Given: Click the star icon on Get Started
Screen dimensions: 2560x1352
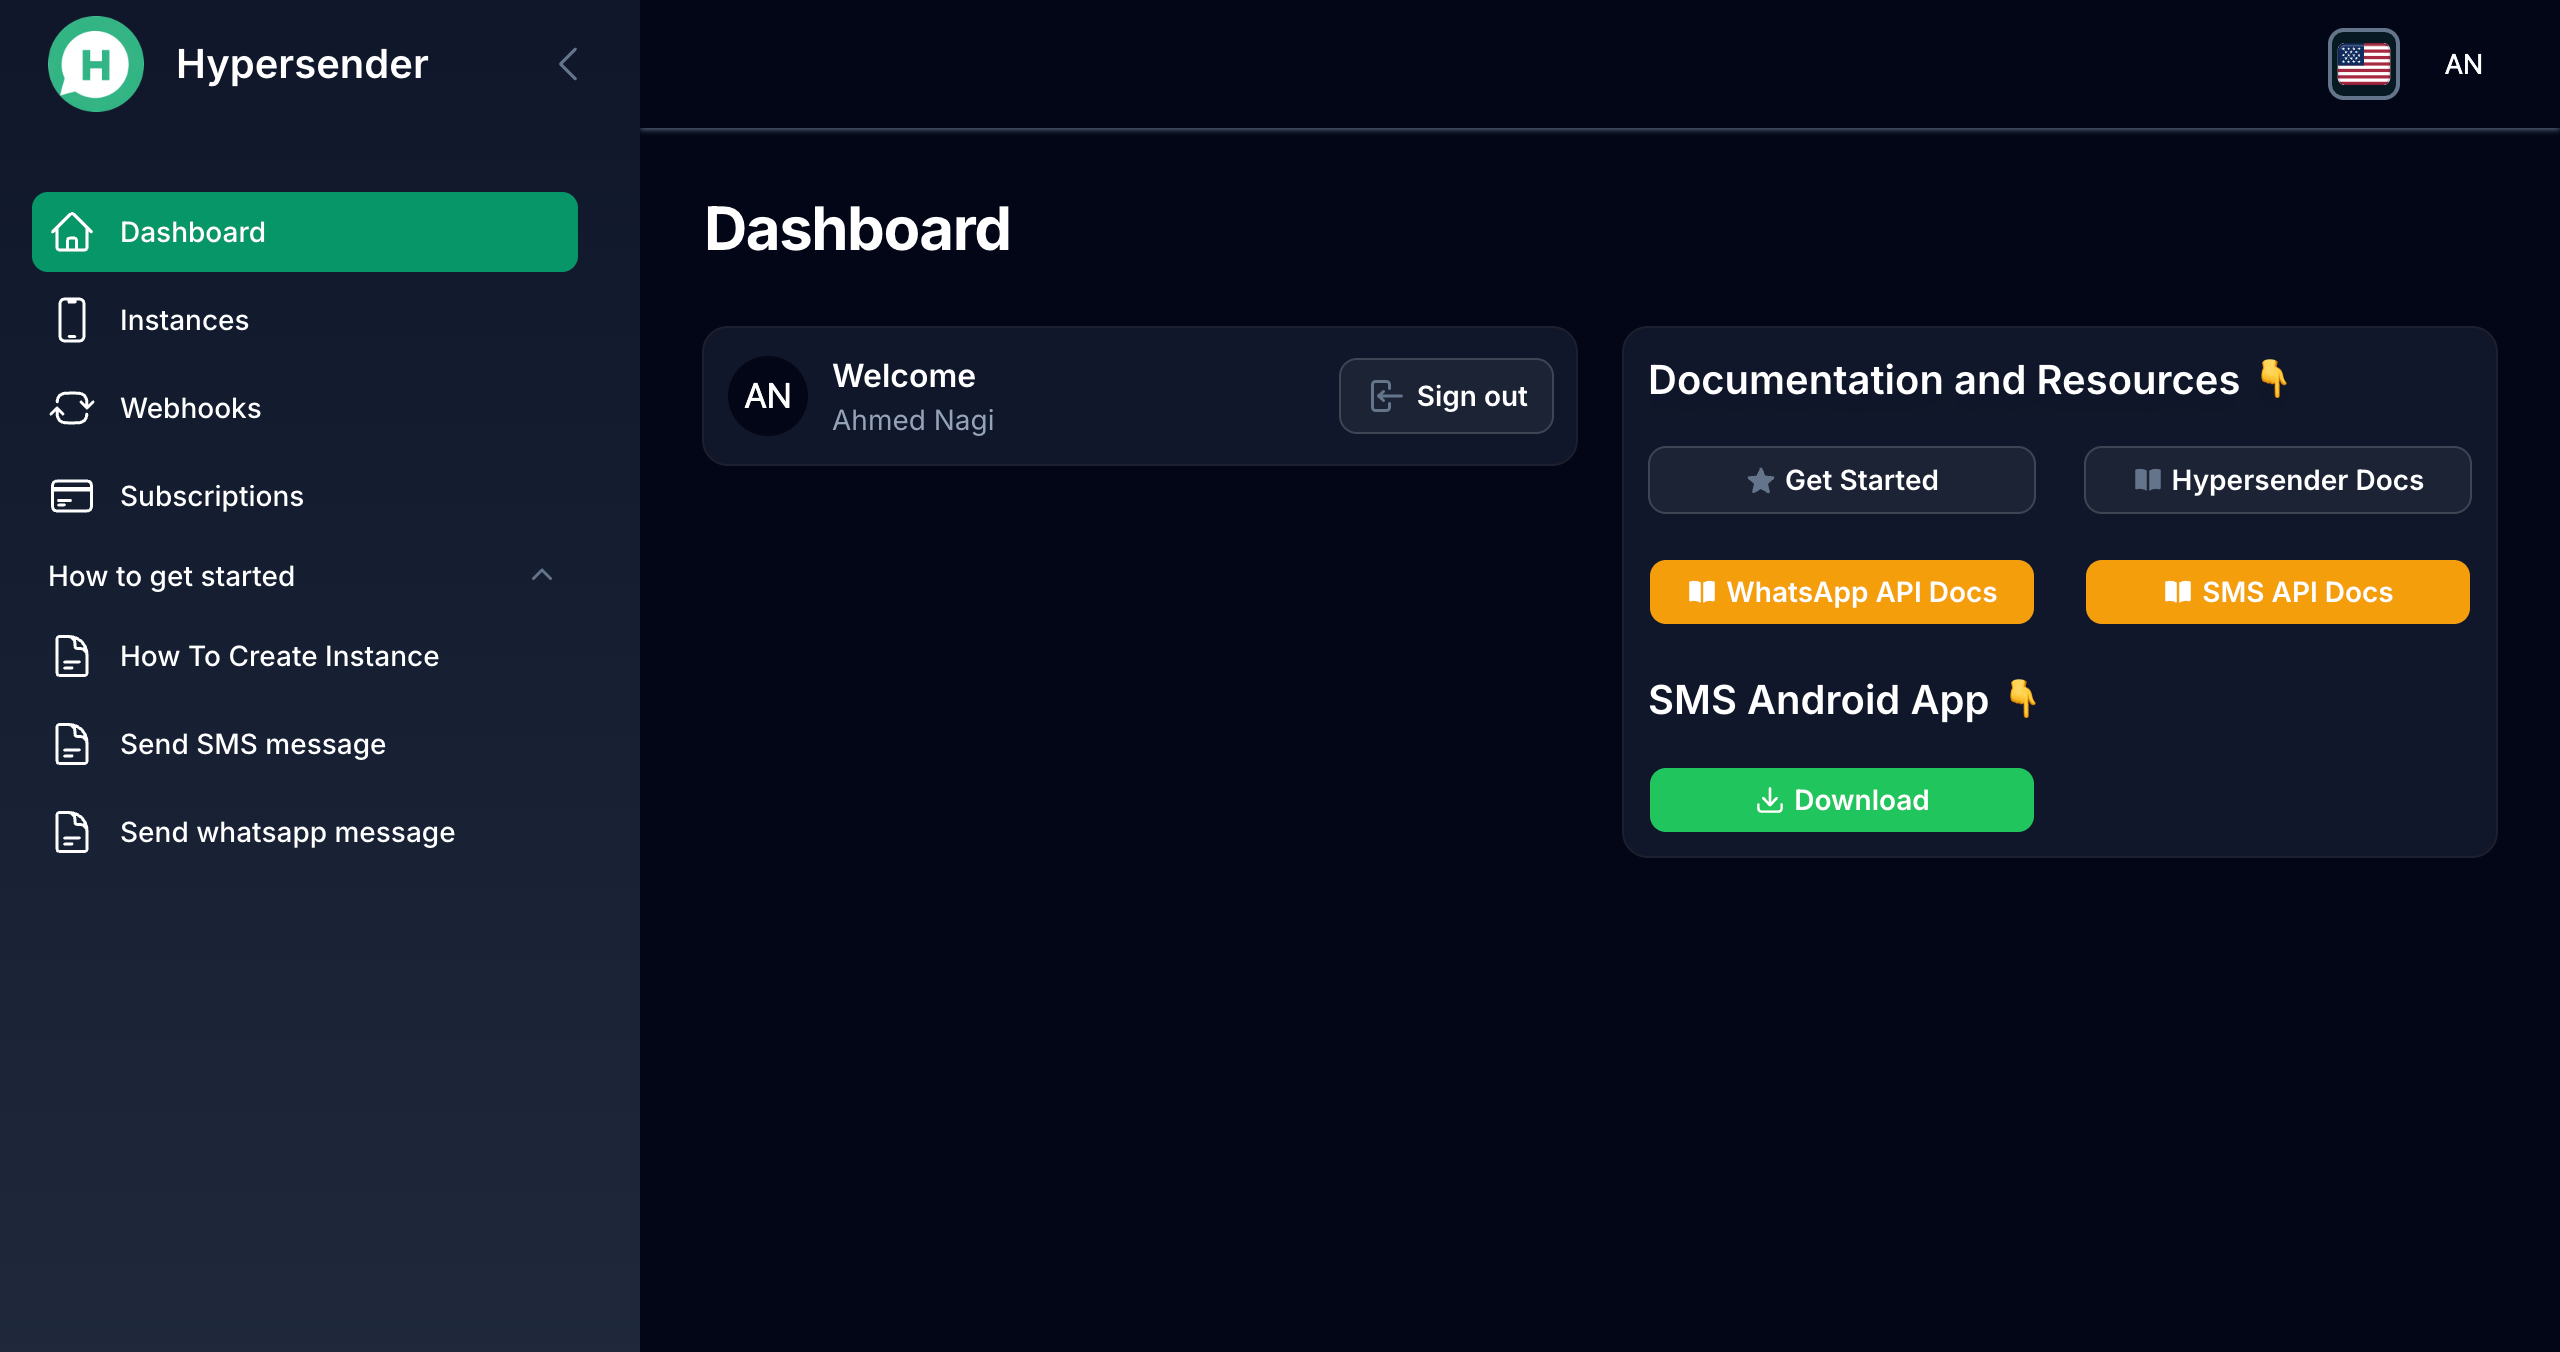Looking at the screenshot, I should tap(1761, 481).
